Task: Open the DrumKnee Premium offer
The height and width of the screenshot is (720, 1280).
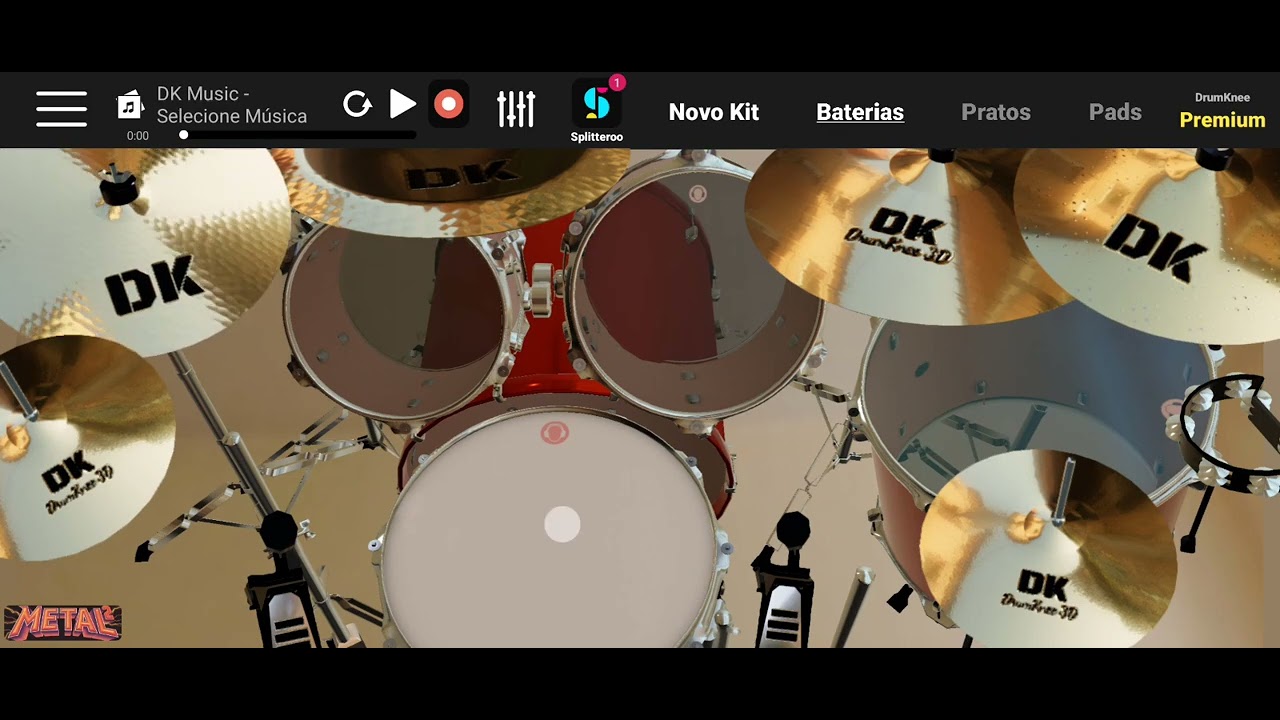Action: click(1222, 112)
